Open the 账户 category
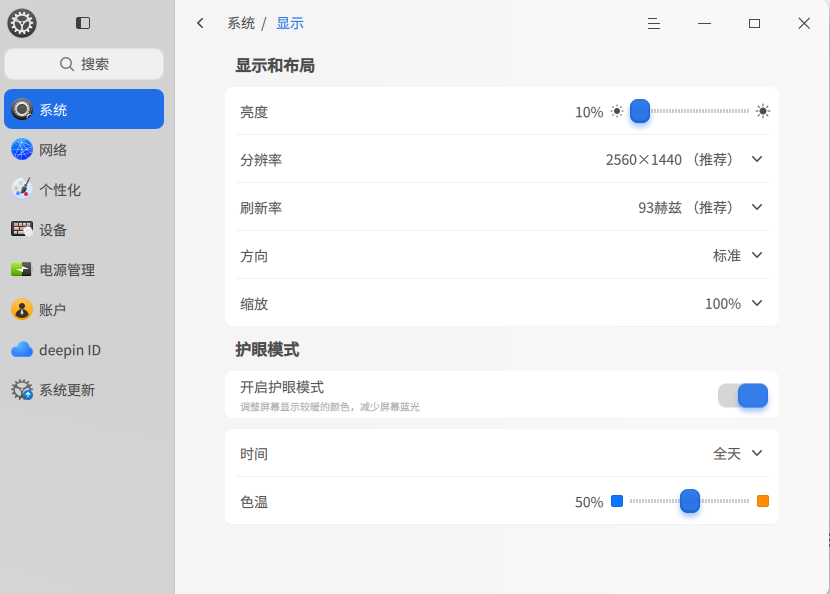The height and width of the screenshot is (594, 830). (84, 309)
